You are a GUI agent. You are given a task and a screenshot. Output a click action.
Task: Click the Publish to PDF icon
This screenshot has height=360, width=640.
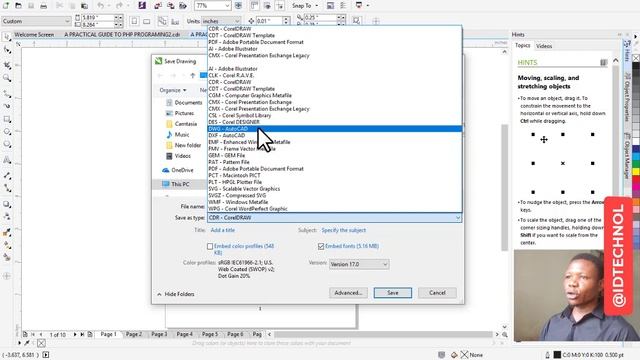(183, 6)
